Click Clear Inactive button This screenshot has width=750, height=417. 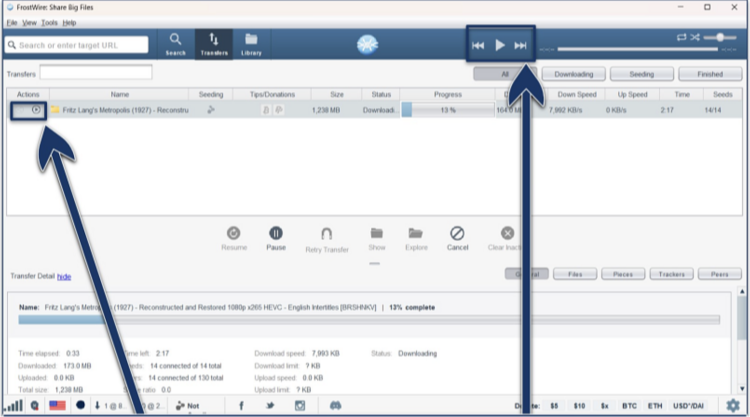pyautogui.click(x=507, y=238)
